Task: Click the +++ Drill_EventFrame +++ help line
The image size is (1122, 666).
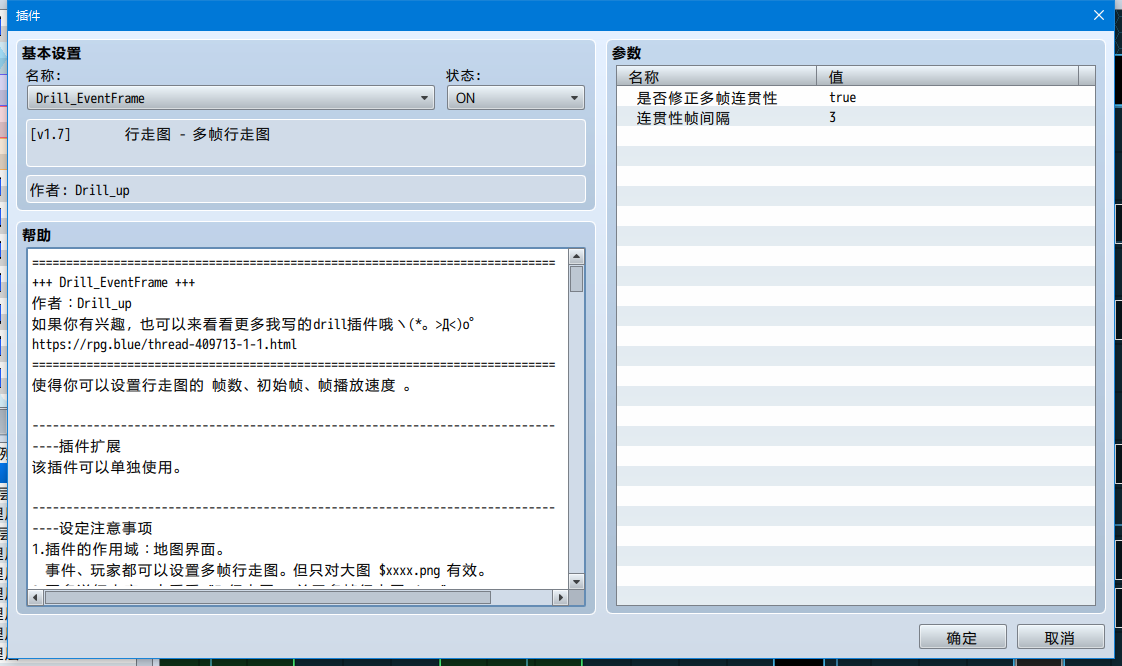Action: point(114,283)
